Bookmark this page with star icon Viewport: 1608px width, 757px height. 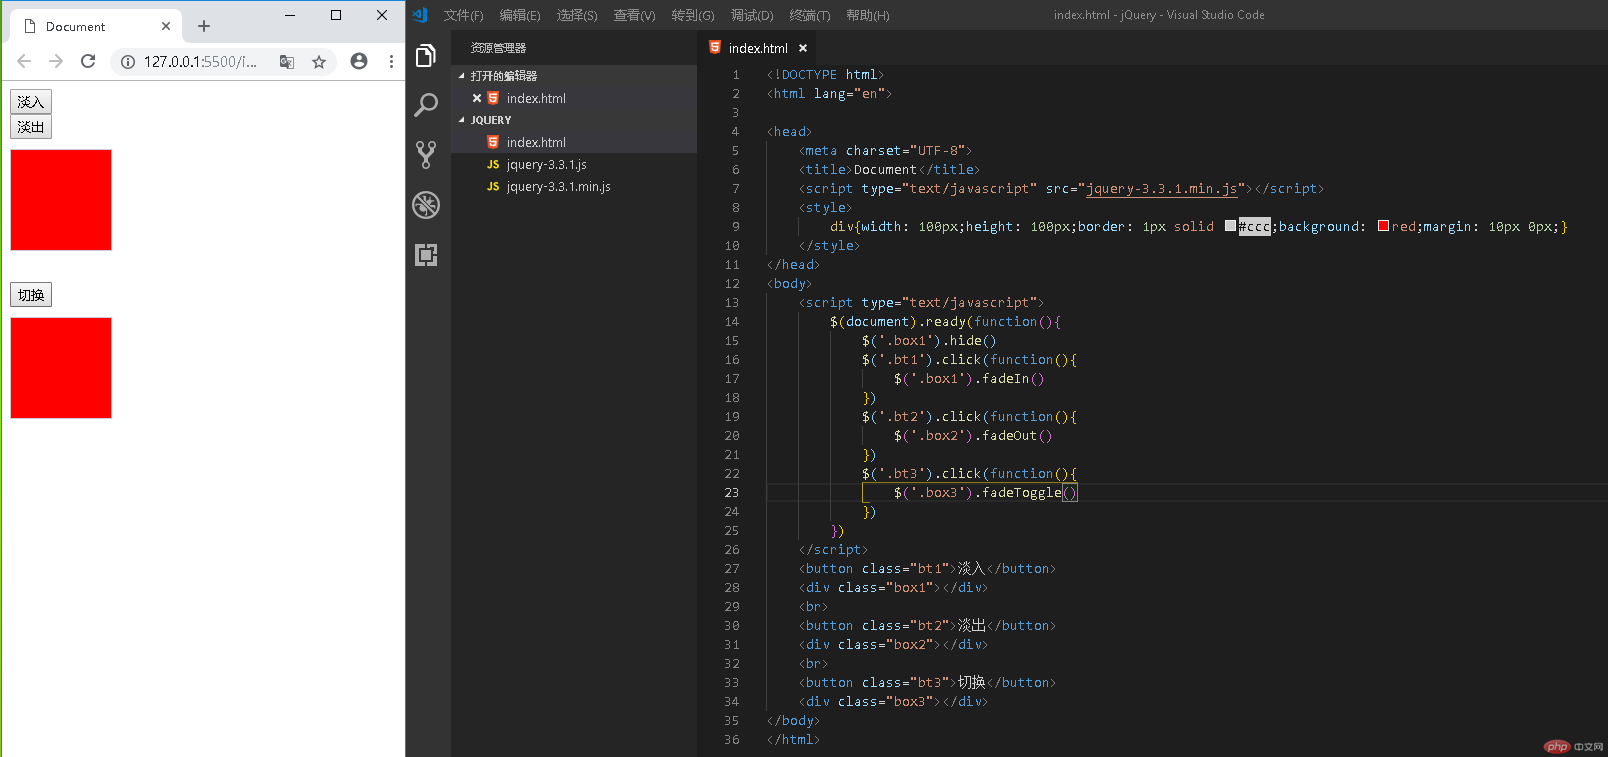point(319,61)
